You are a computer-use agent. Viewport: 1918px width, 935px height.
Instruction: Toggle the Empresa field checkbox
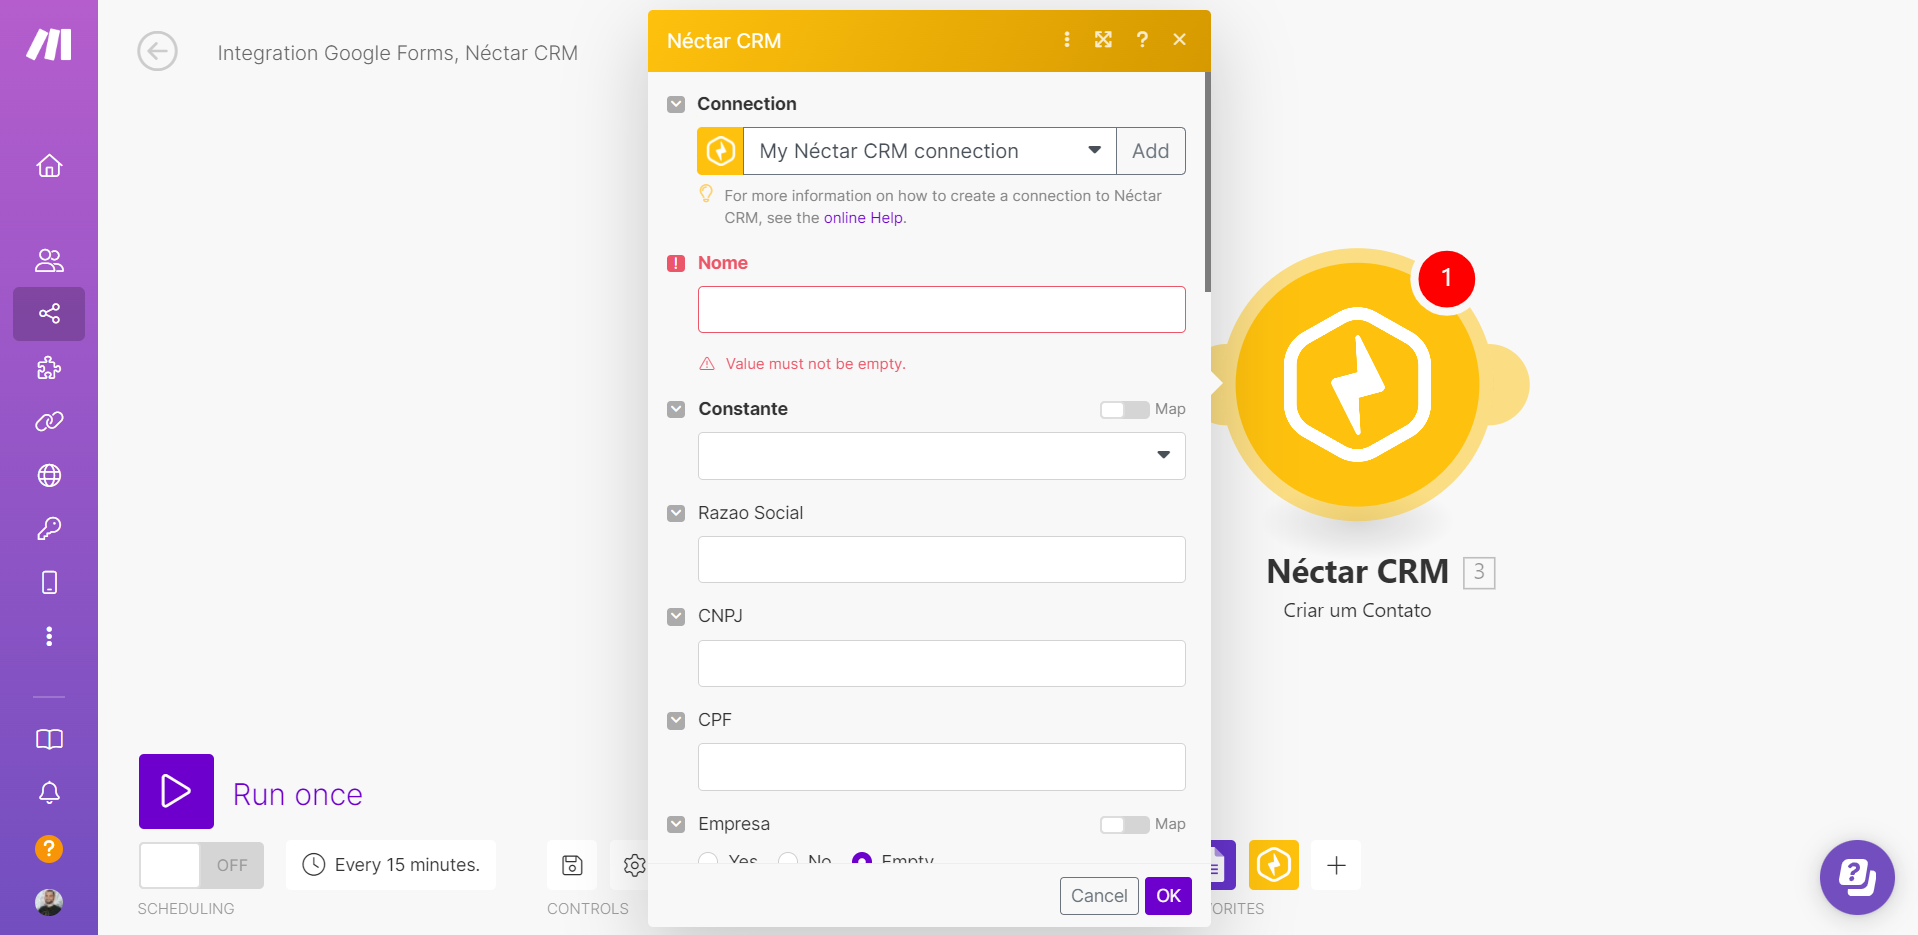pyautogui.click(x=676, y=824)
